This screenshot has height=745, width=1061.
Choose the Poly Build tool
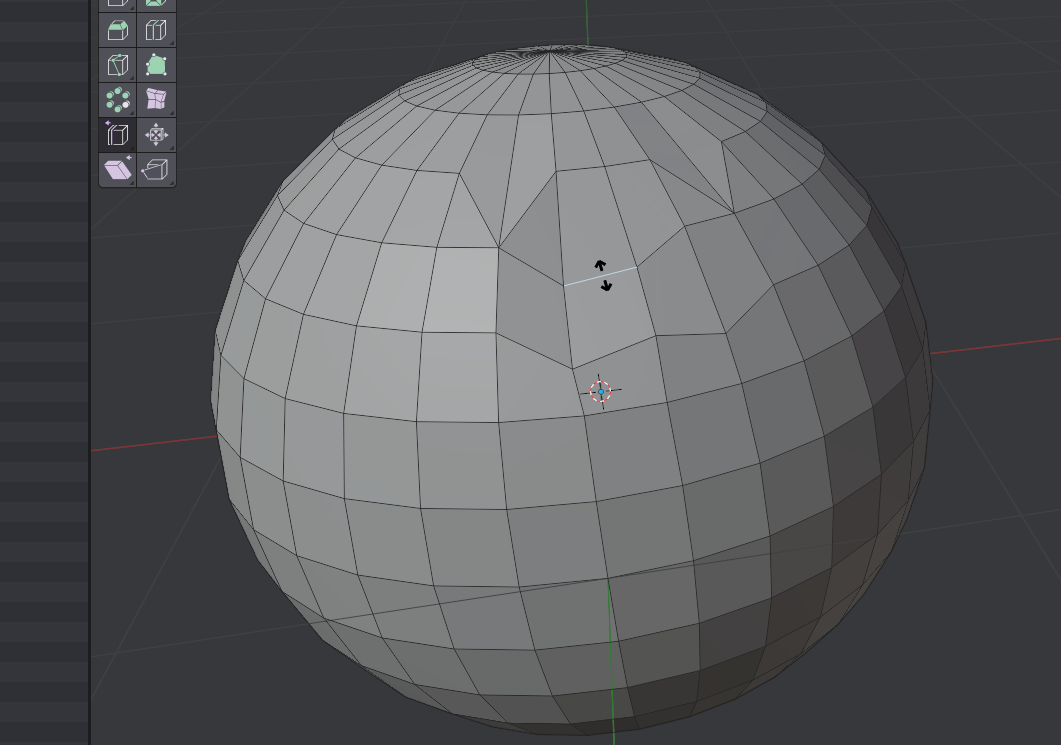(x=156, y=65)
